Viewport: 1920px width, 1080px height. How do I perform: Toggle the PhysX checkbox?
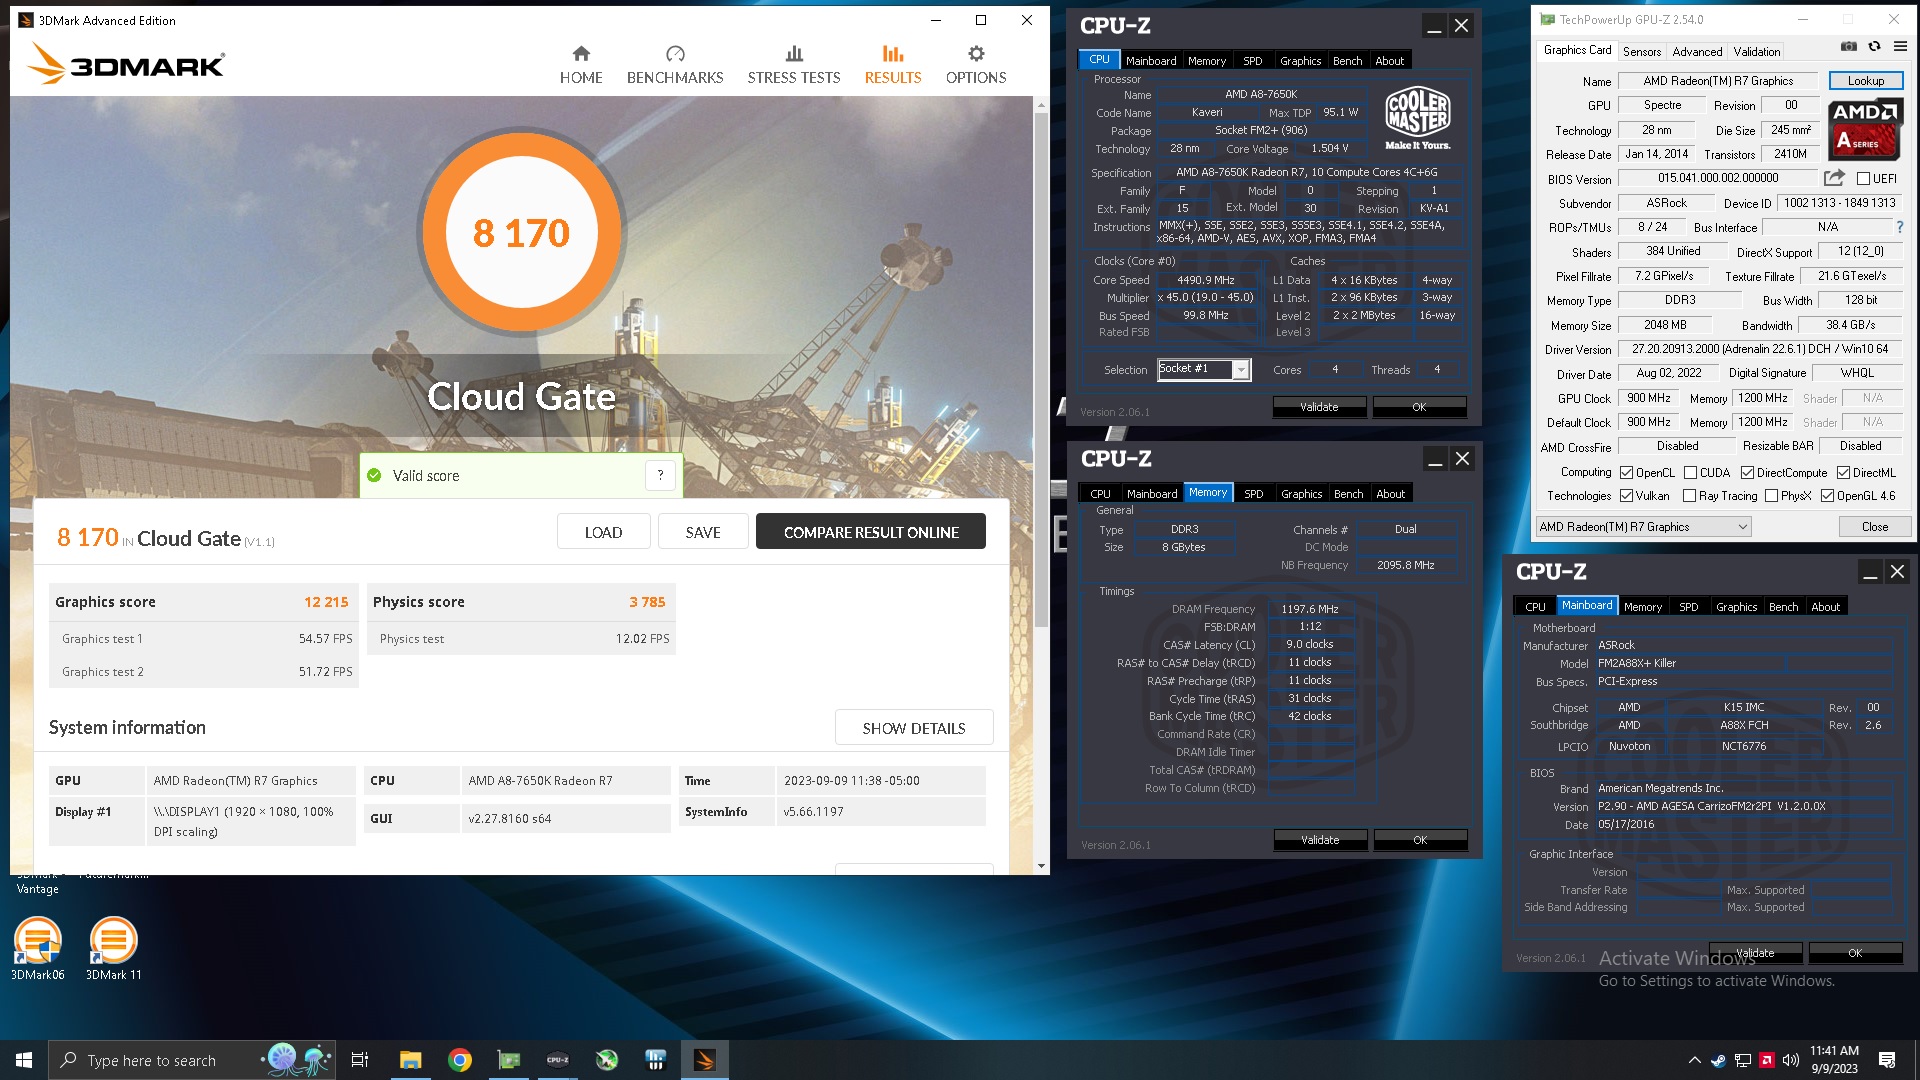tap(1772, 496)
